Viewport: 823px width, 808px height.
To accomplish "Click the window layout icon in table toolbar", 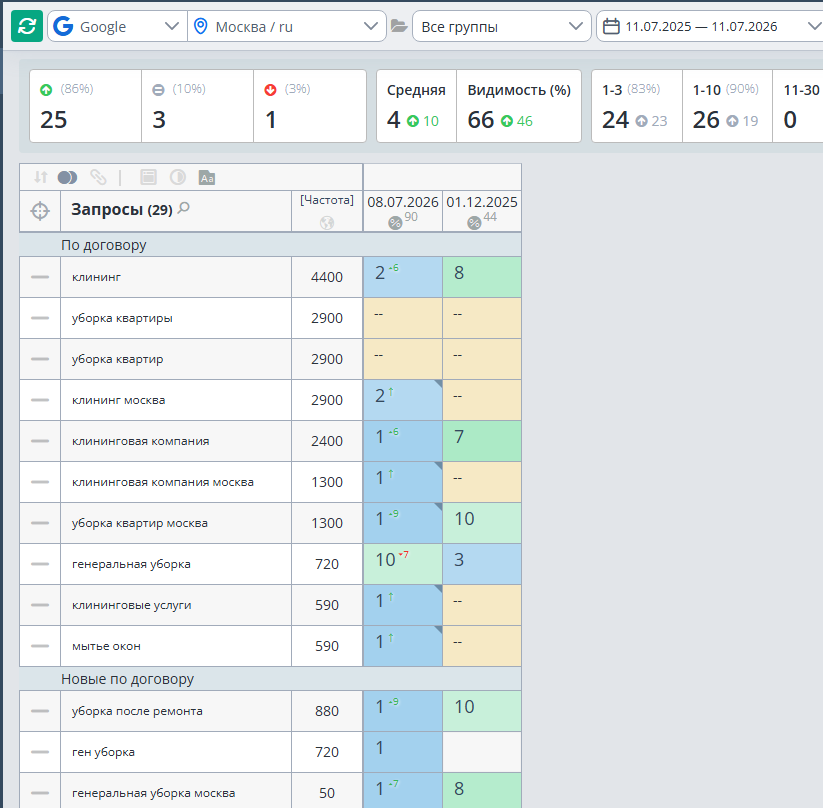I will click(149, 177).
